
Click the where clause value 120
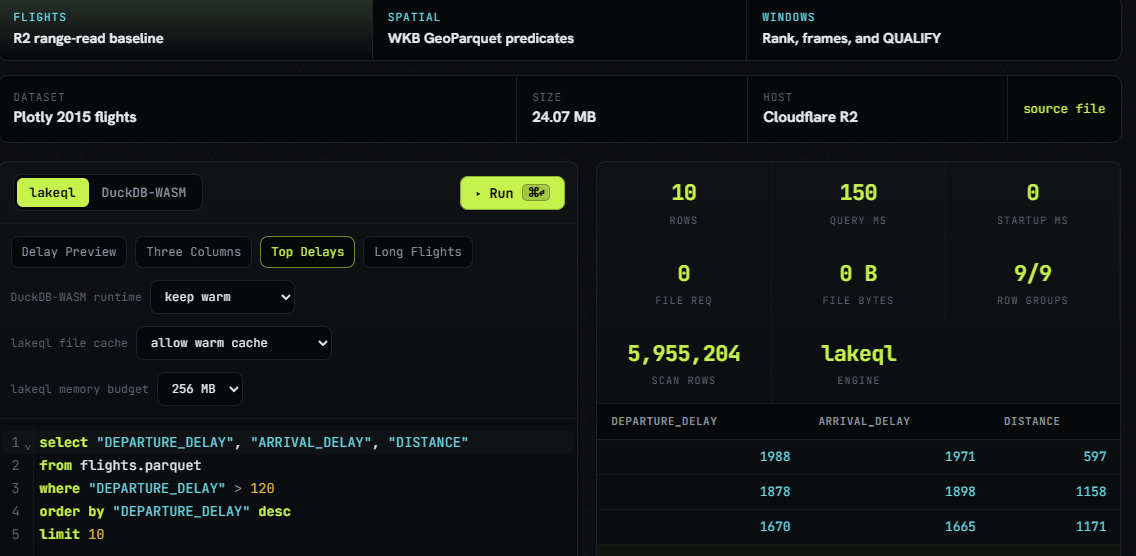coord(262,489)
